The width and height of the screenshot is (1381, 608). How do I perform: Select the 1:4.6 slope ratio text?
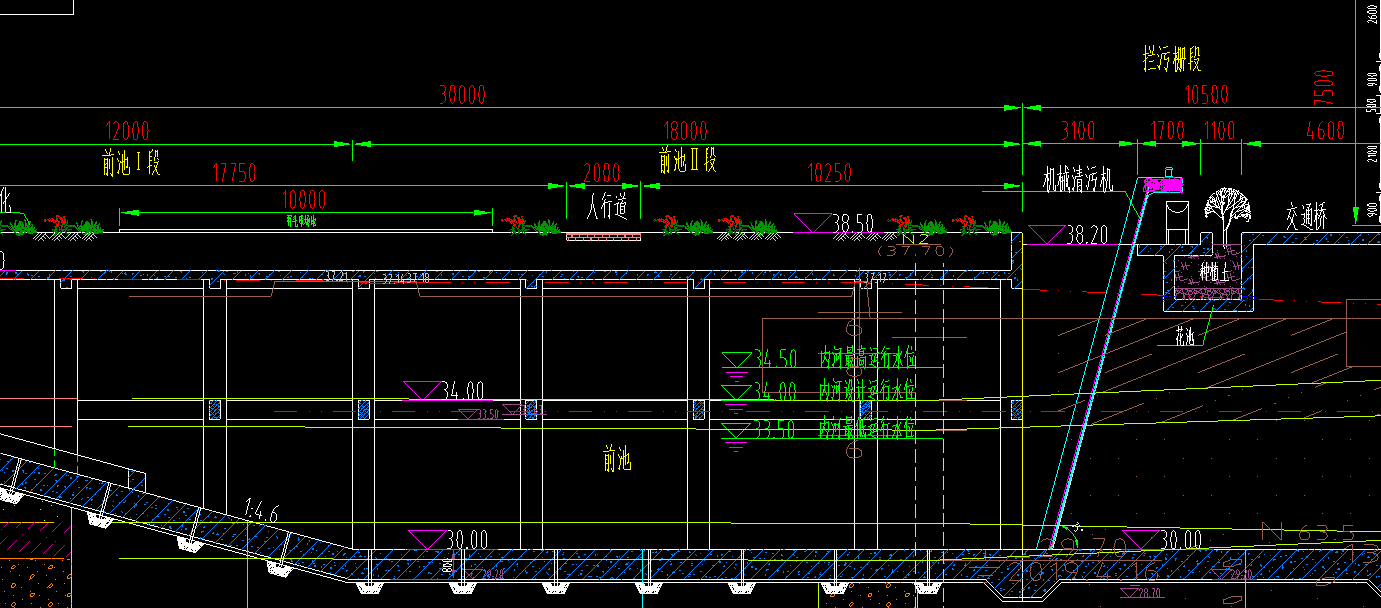(x=262, y=511)
